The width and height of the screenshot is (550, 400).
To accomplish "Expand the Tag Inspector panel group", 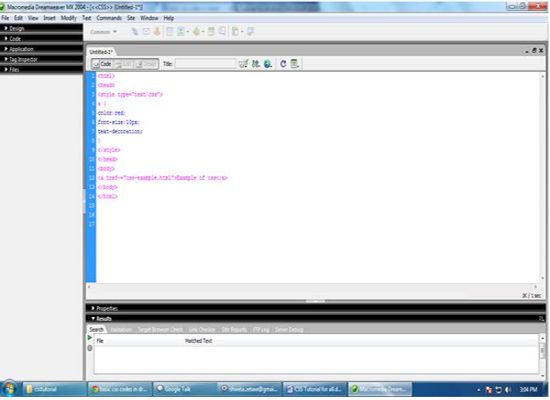I will pyautogui.click(x=41, y=59).
